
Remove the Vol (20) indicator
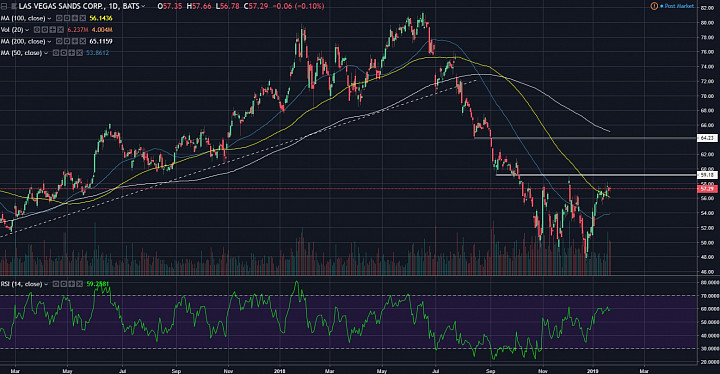click(61, 29)
